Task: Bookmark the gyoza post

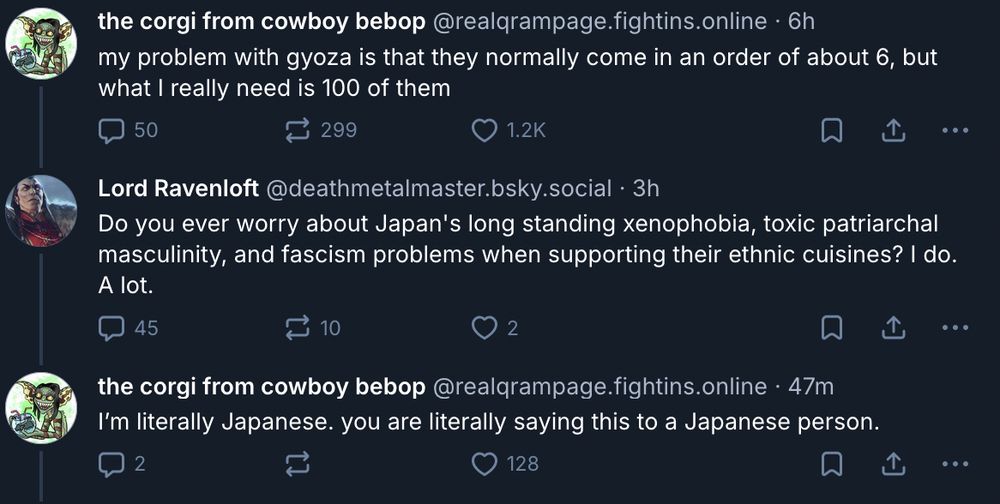Action: (831, 130)
